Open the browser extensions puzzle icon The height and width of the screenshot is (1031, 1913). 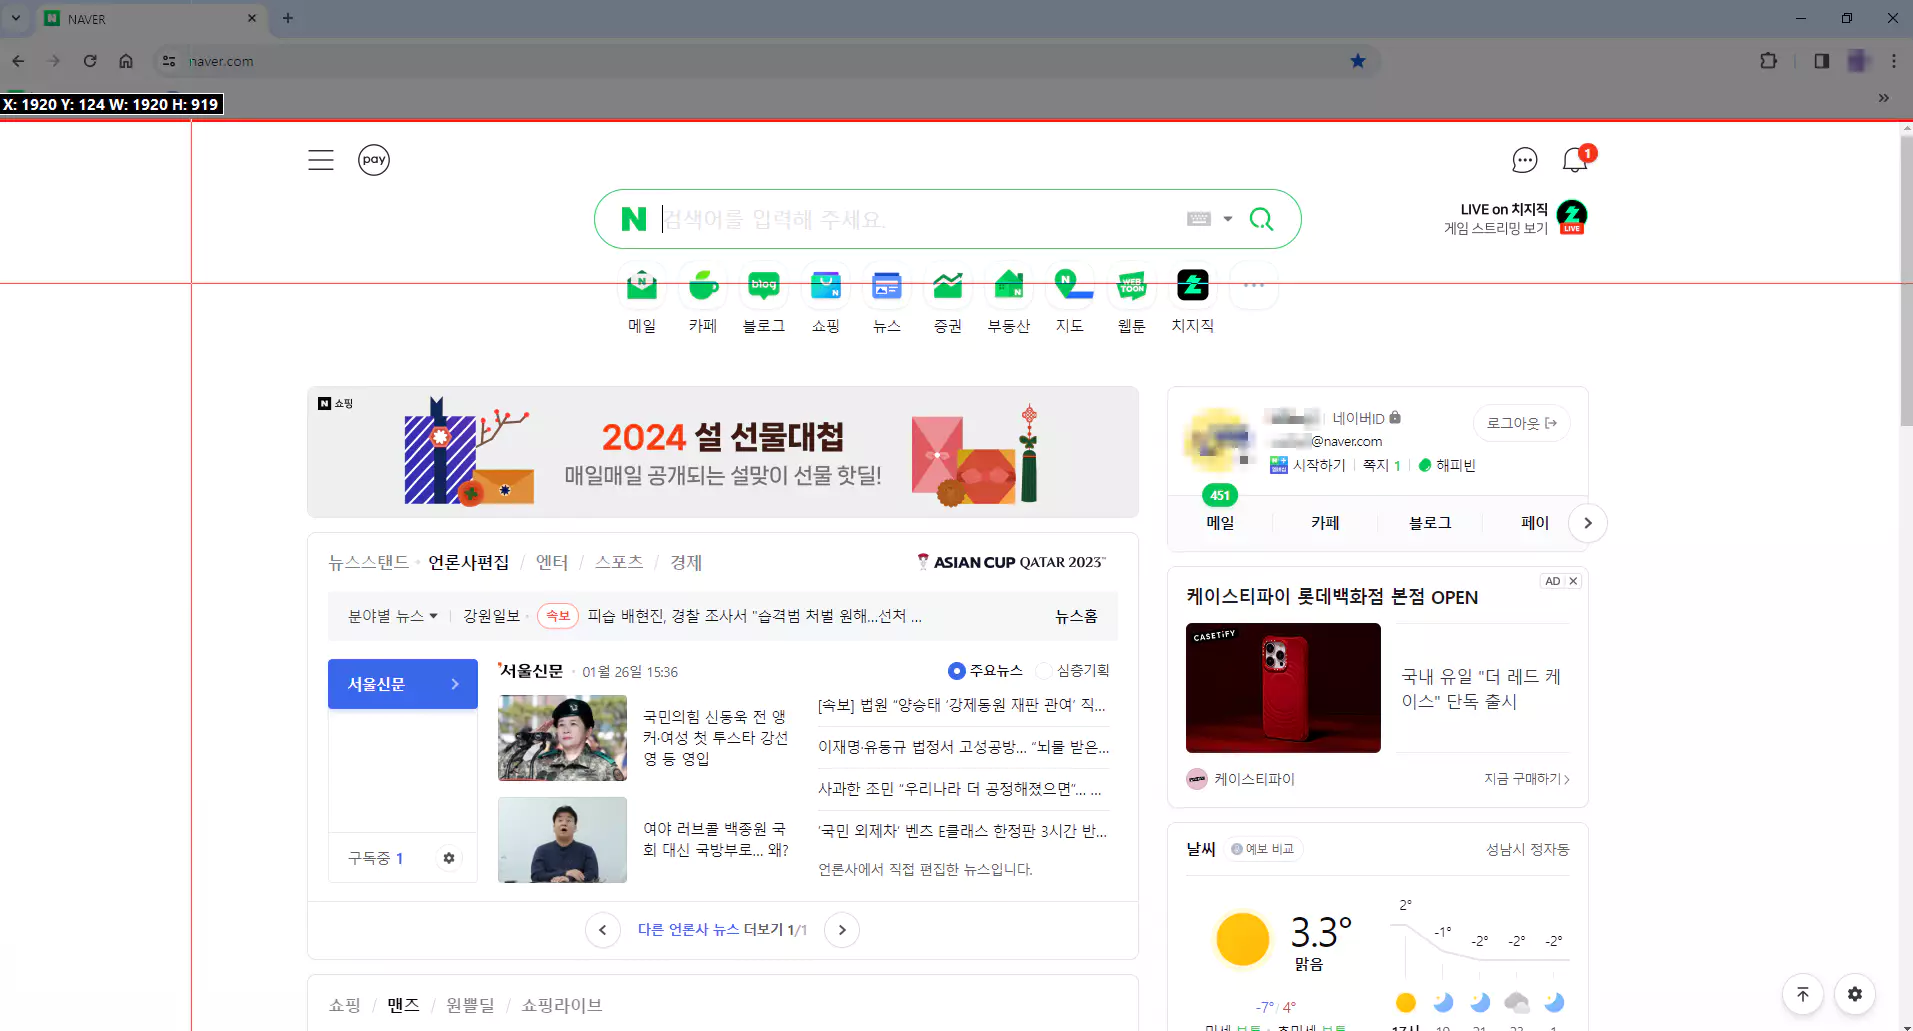1769,61
